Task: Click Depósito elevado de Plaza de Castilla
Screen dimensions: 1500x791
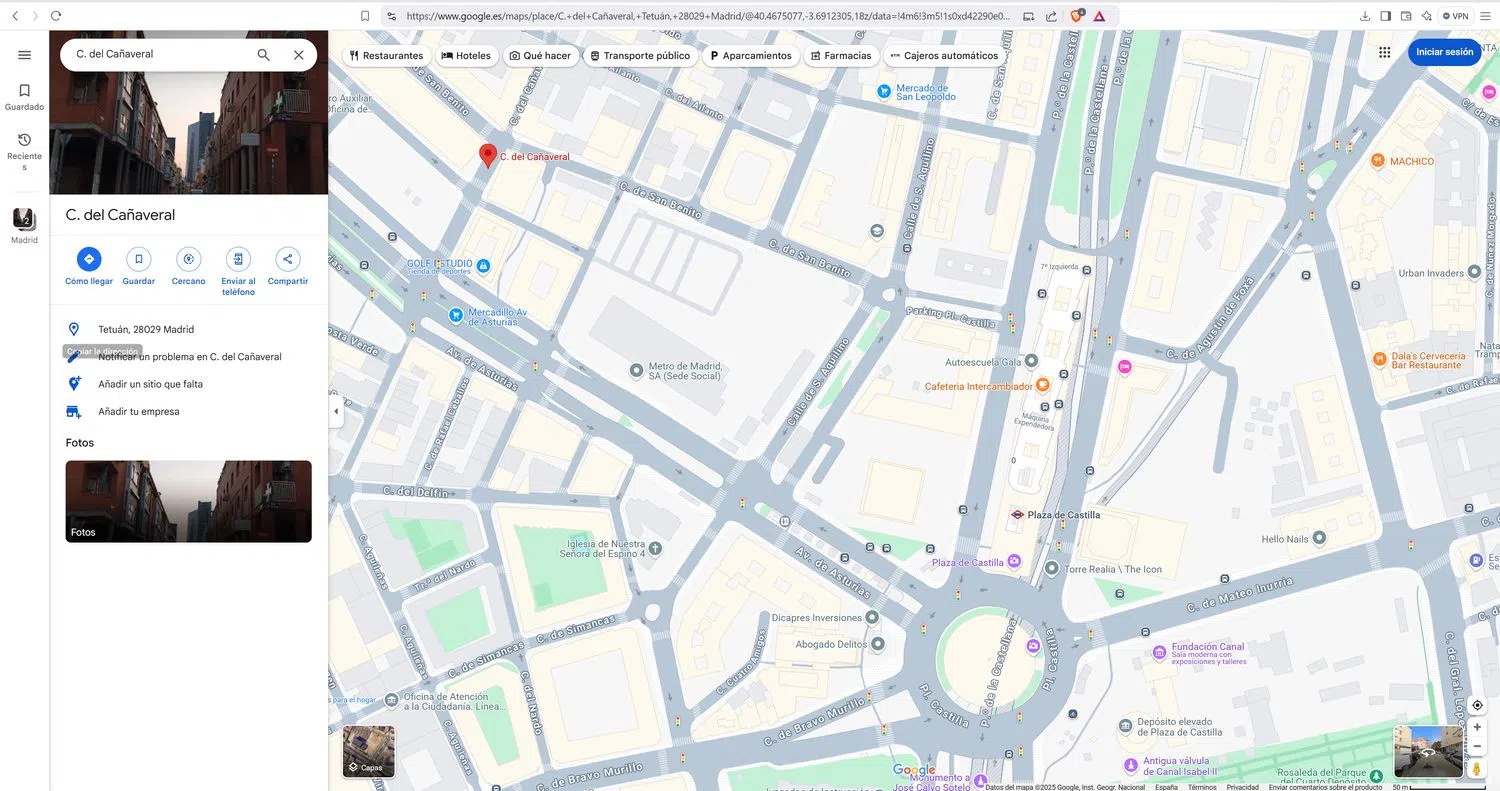Action: [x=1126, y=725]
